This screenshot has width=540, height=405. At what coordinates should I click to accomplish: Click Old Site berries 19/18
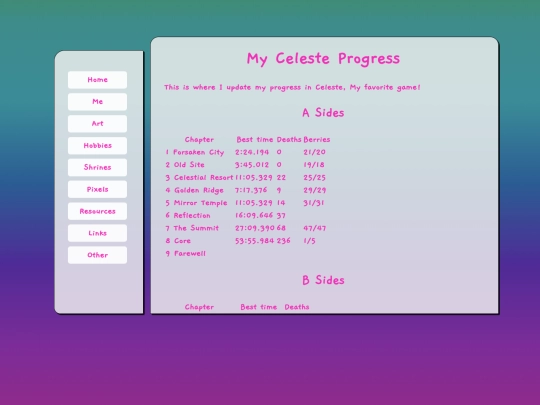tap(314, 165)
